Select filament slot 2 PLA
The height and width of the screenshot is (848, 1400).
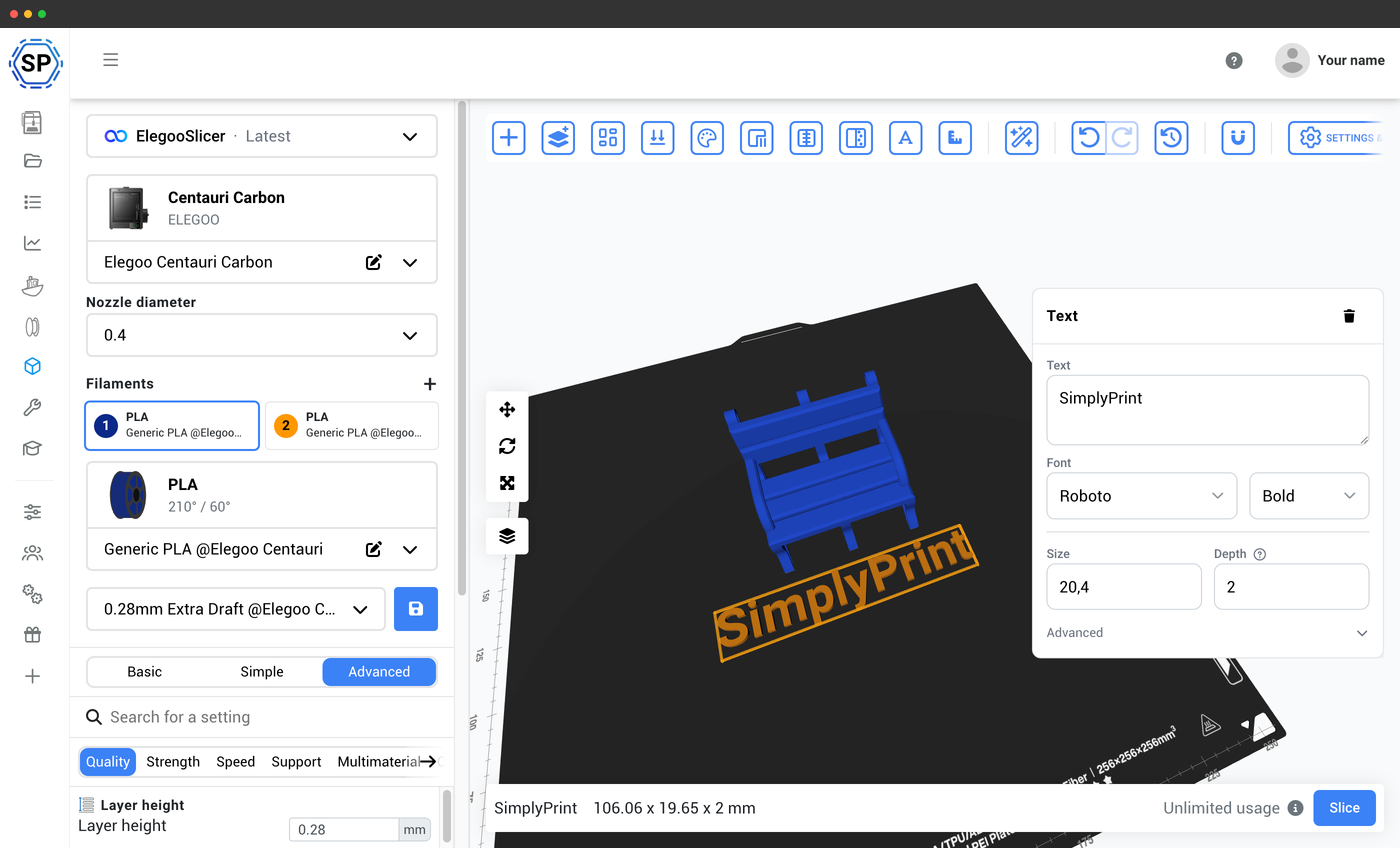click(351, 425)
